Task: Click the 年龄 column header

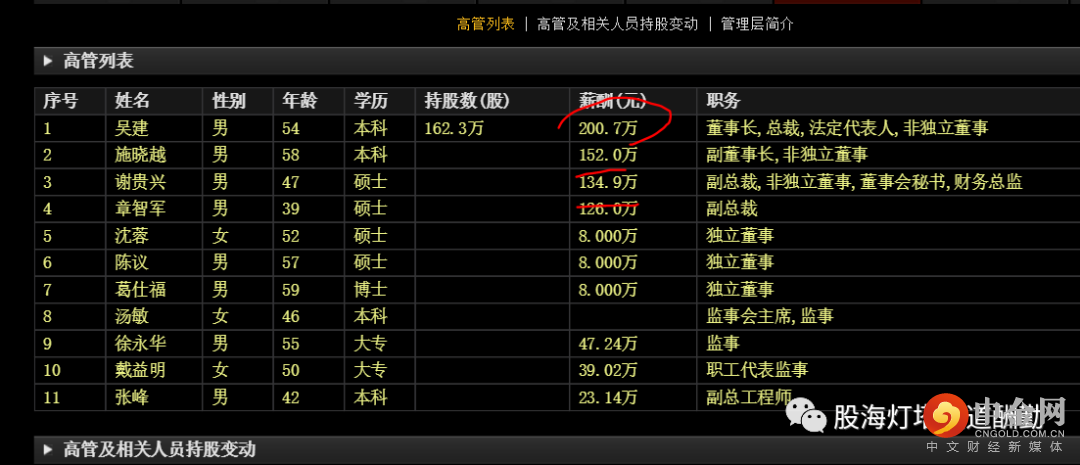Action: point(300,101)
